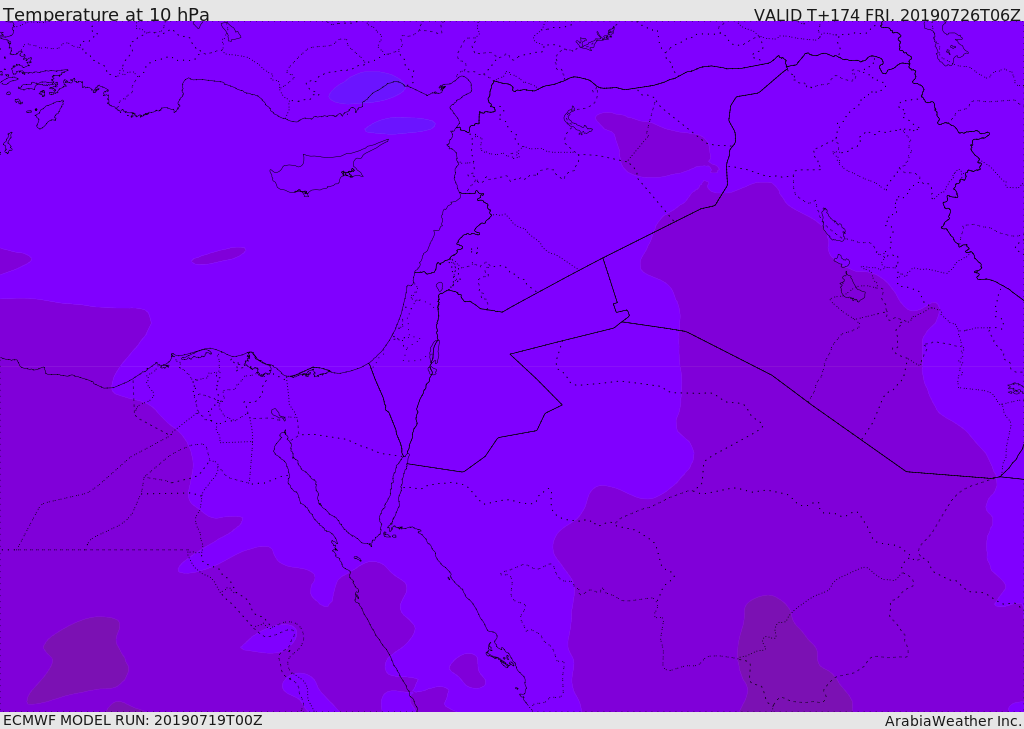Click the 'Temperature at 10 hPa' title
The height and width of the screenshot is (729, 1024).
tap(106, 14)
